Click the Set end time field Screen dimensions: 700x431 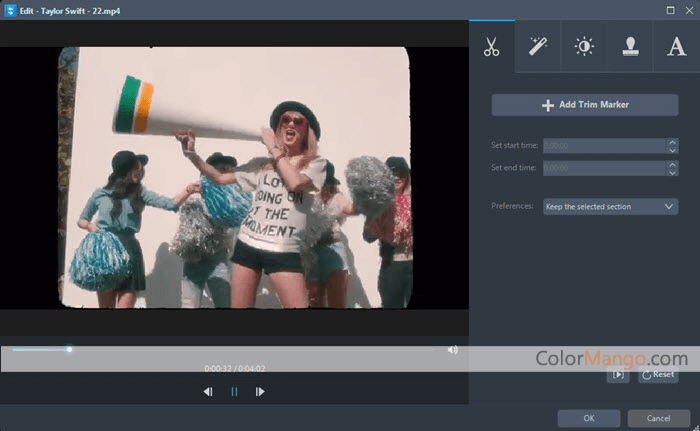point(604,168)
